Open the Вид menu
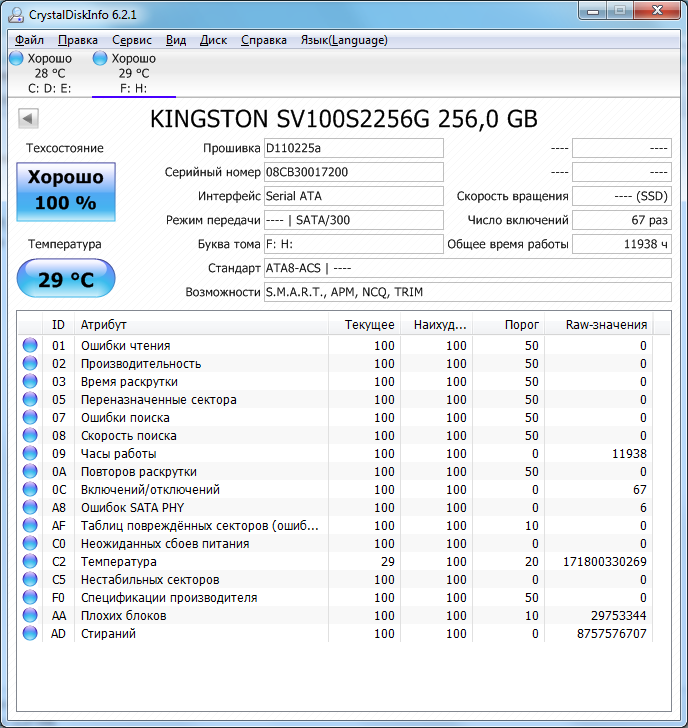The height and width of the screenshot is (728, 688). point(176,40)
